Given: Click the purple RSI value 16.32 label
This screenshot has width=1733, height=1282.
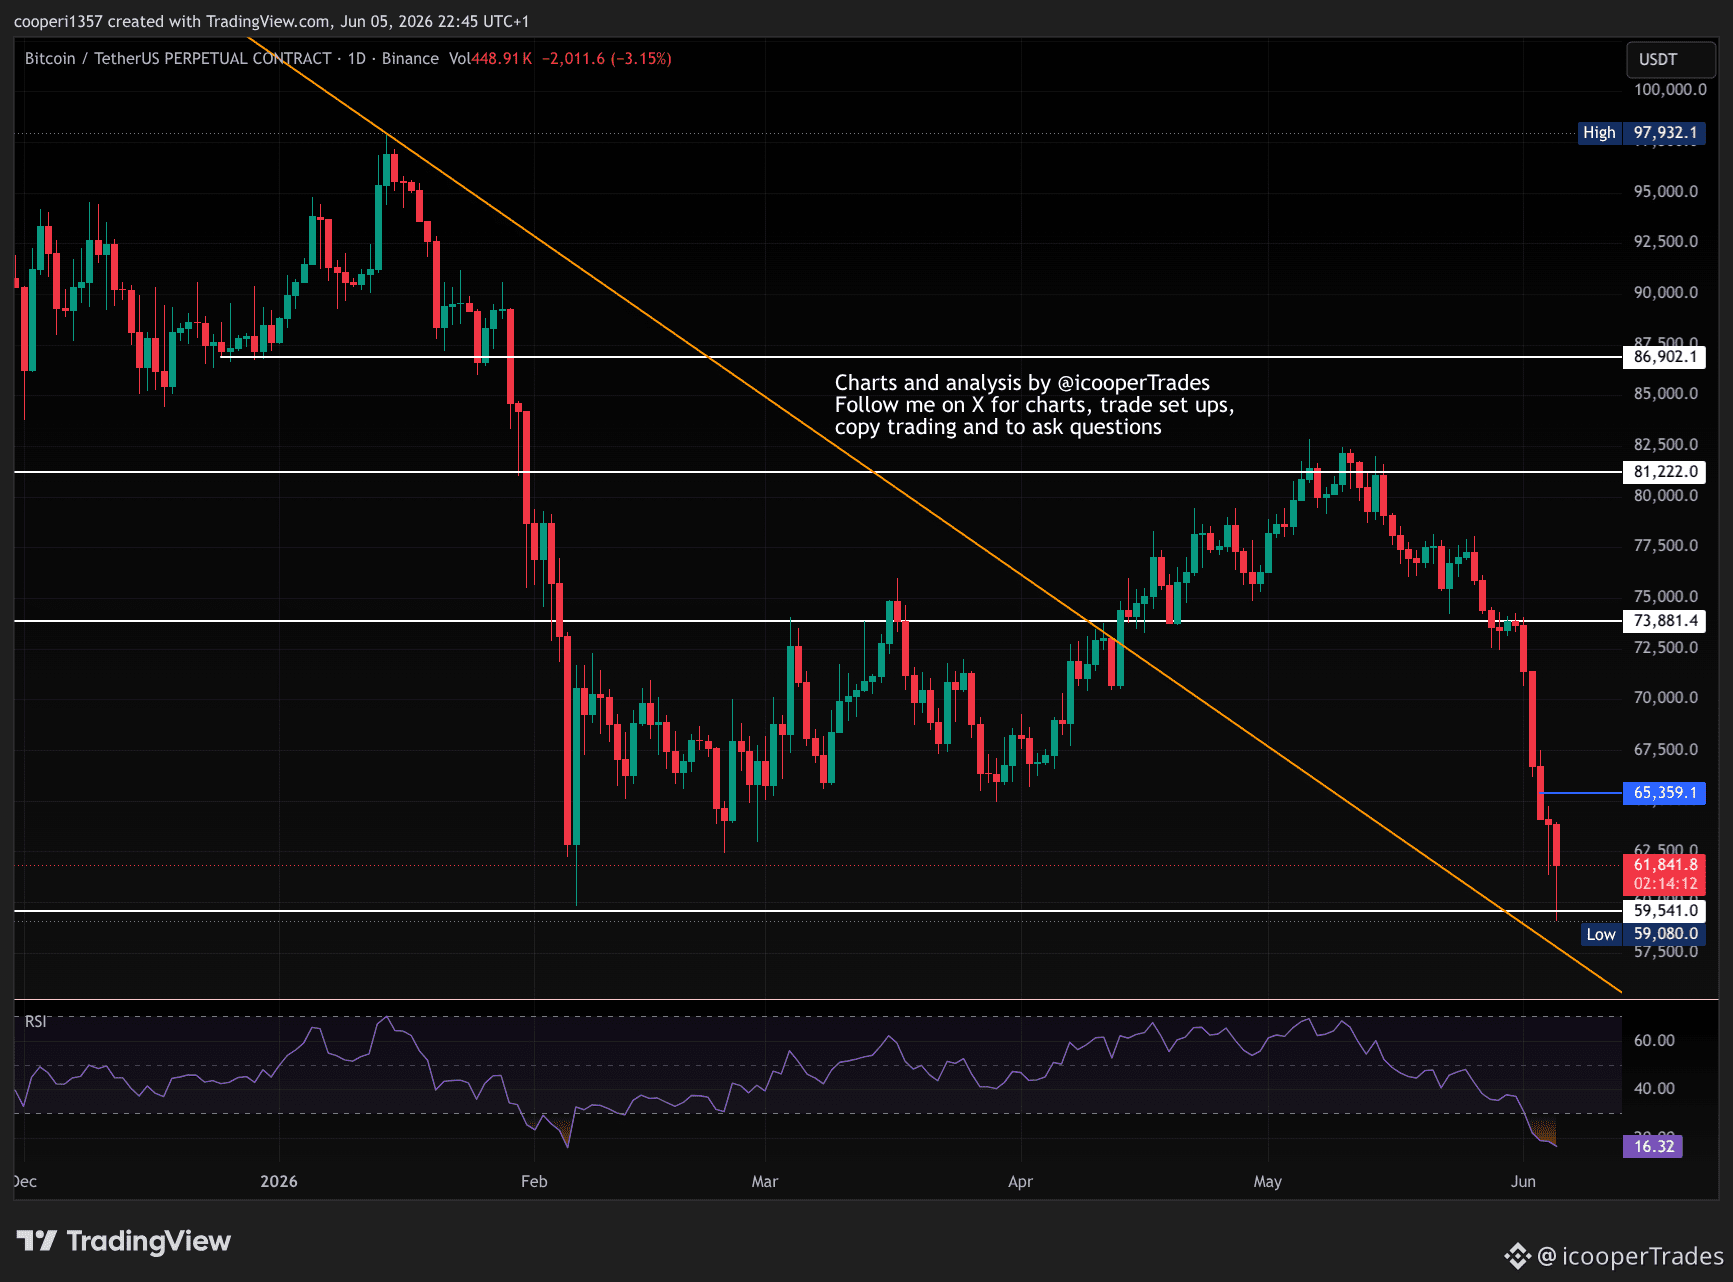Looking at the screenshot, I should [1653, 1146].
